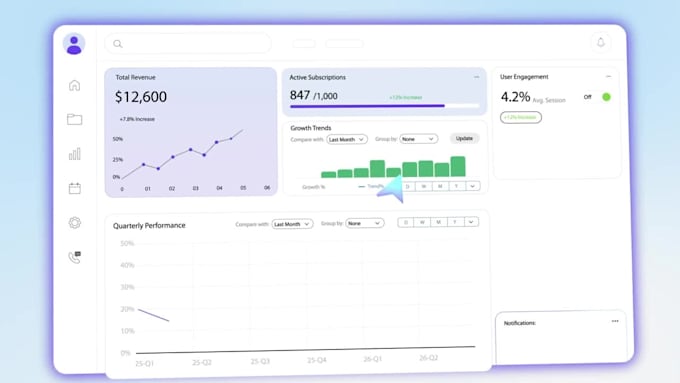Select W period in Growth Trends
Screen dimensions: 680x383
click(x=424, y=186)
